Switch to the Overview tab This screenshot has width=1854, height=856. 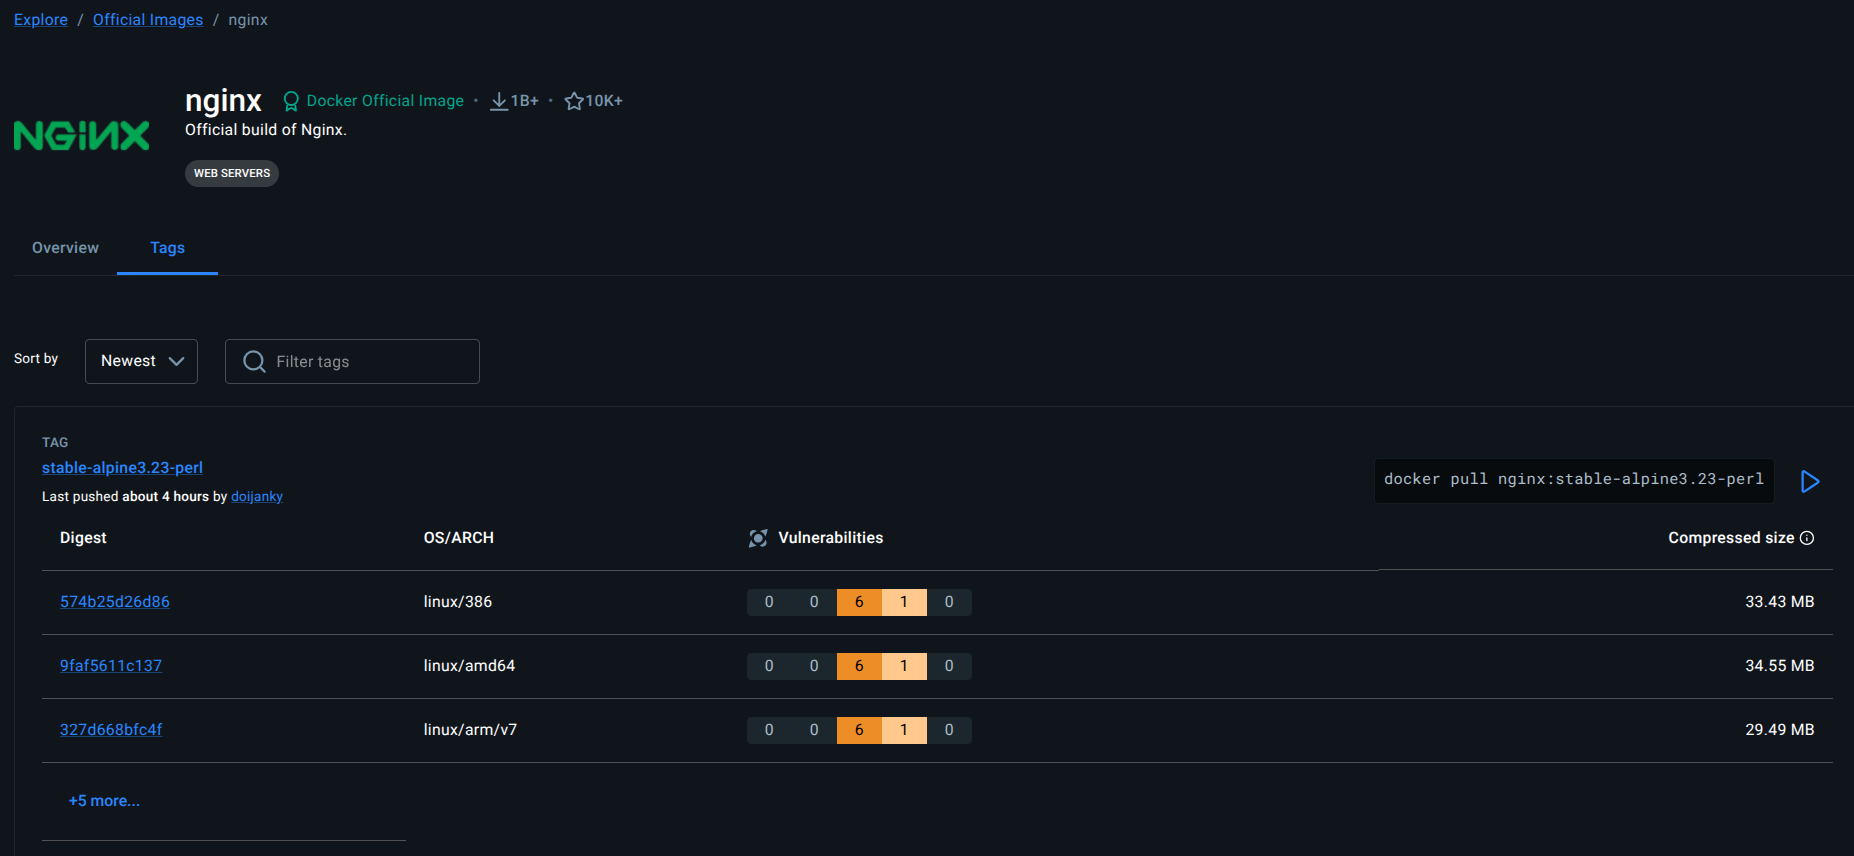click(x=65, y=248)
